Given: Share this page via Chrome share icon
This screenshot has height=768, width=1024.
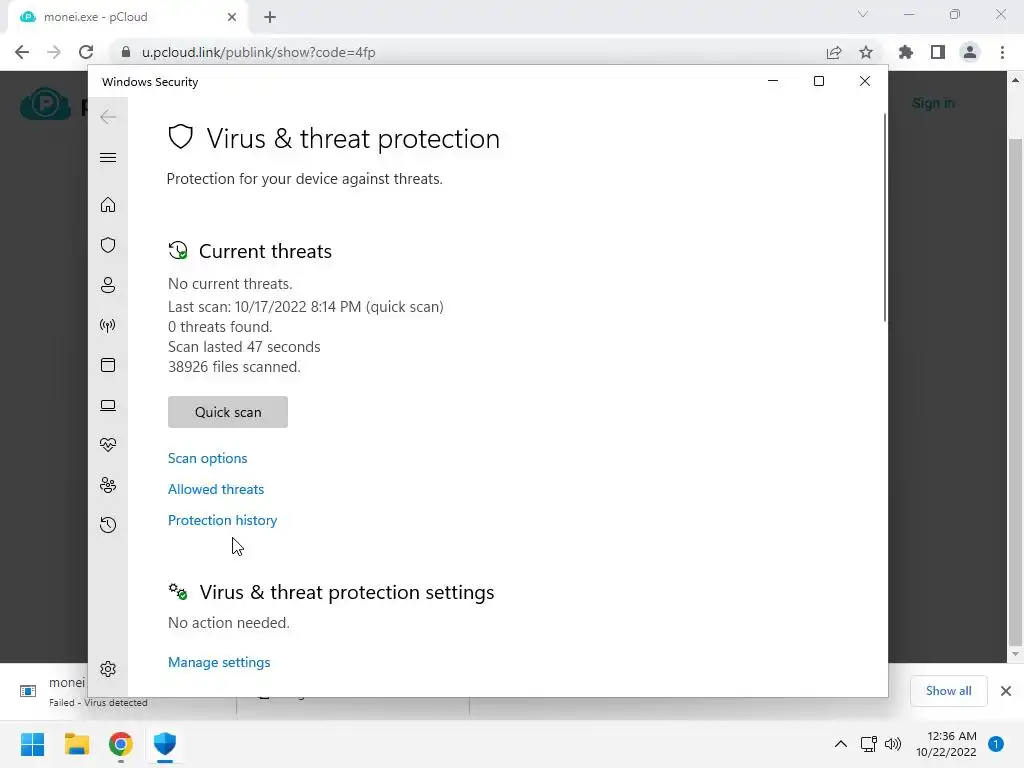Looking at the screenshot, I should 834,52.
